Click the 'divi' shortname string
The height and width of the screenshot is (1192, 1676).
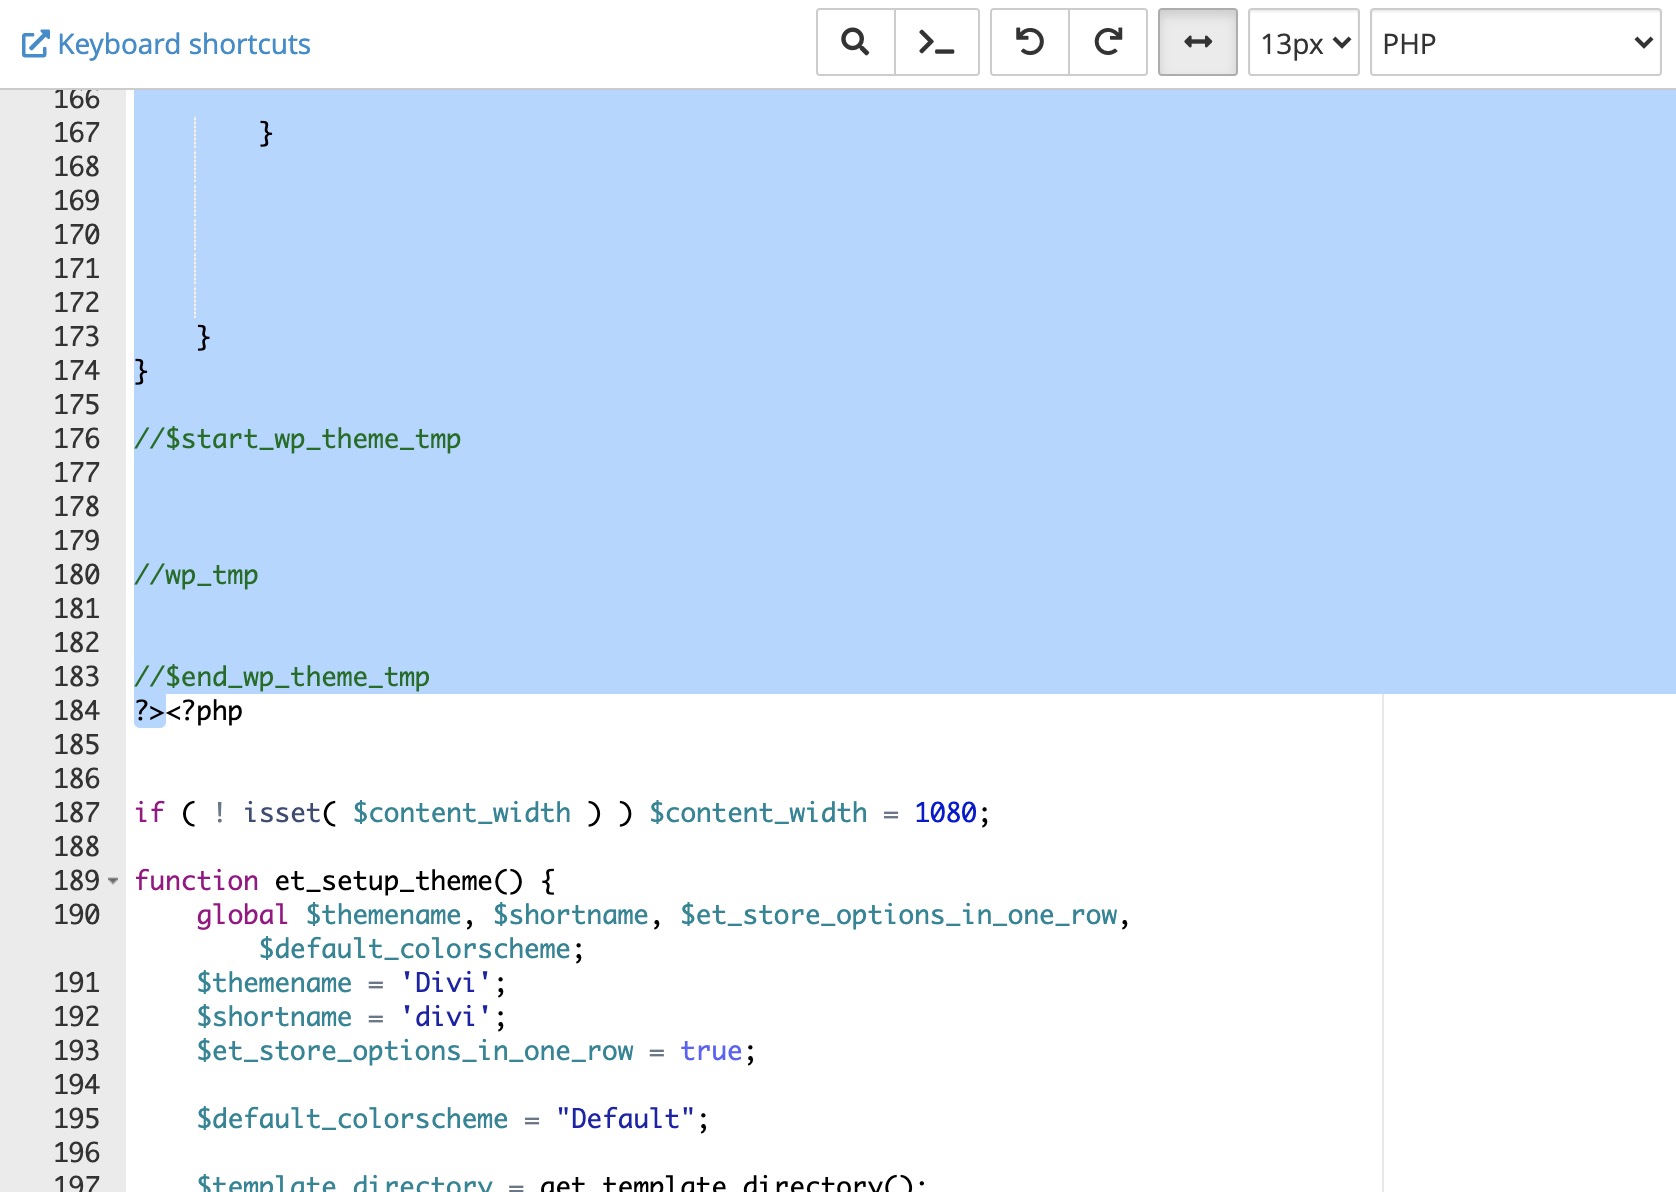coord(445,1017)
